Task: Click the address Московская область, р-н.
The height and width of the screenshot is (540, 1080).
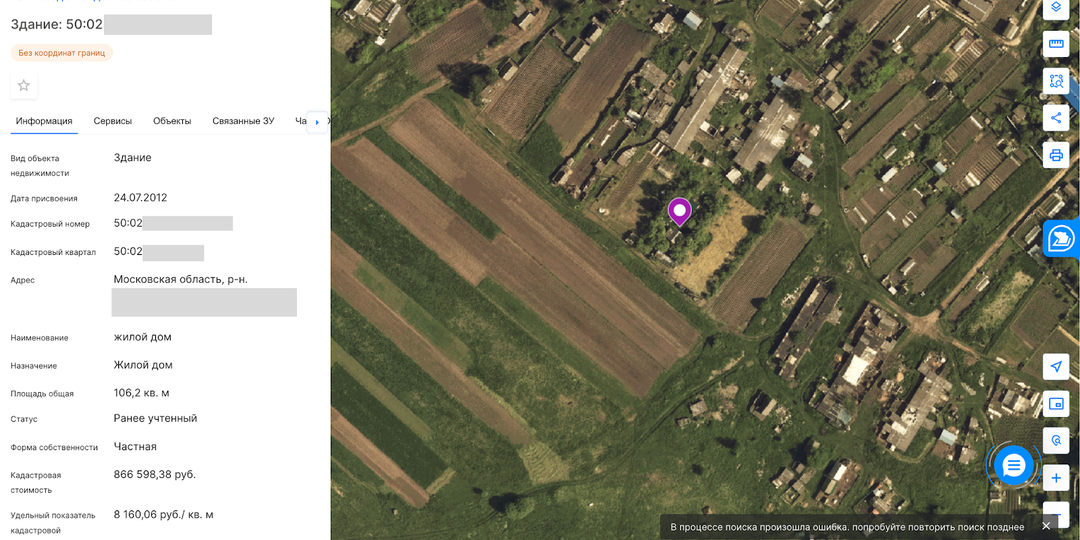Action: pyautogui.click(x=180, y=280)
